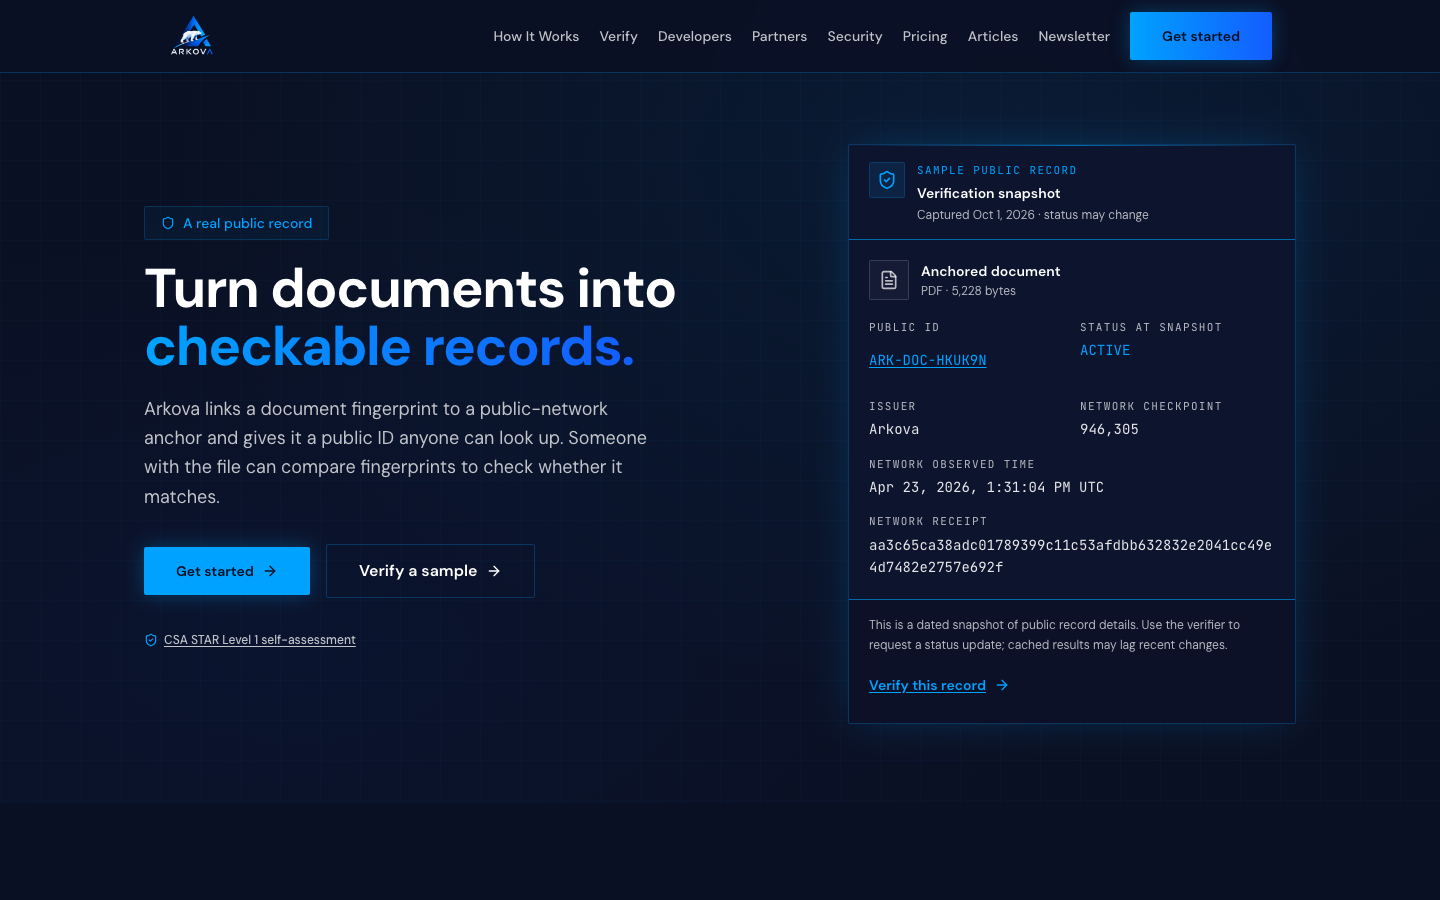Follow the Verify this record link
The height and width of the screenshot is (900, 1440).
coord(927,685)
